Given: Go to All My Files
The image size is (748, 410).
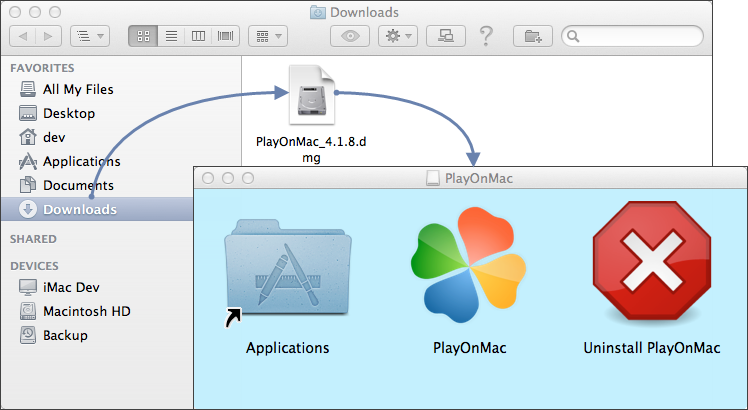Looking at the screenshot, I should [77, 89].
